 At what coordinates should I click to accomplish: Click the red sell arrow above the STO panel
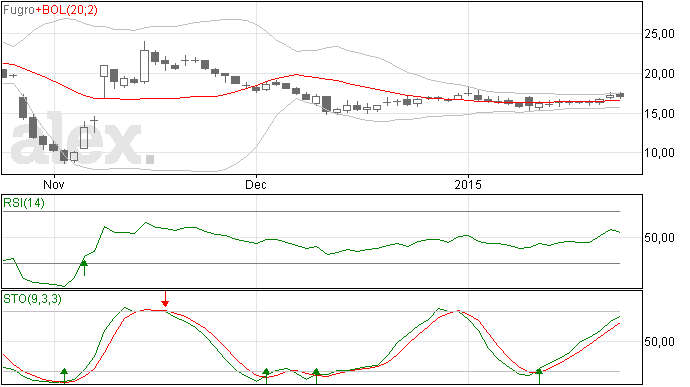pyautogui.click(x=165, y=299)
